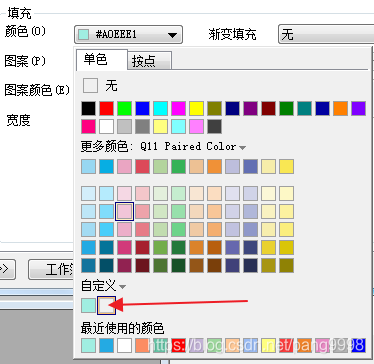Choose the bright yellow Q11 Paired palette swatch
Viewport: 374px width, 364px height.
(286, 167)
